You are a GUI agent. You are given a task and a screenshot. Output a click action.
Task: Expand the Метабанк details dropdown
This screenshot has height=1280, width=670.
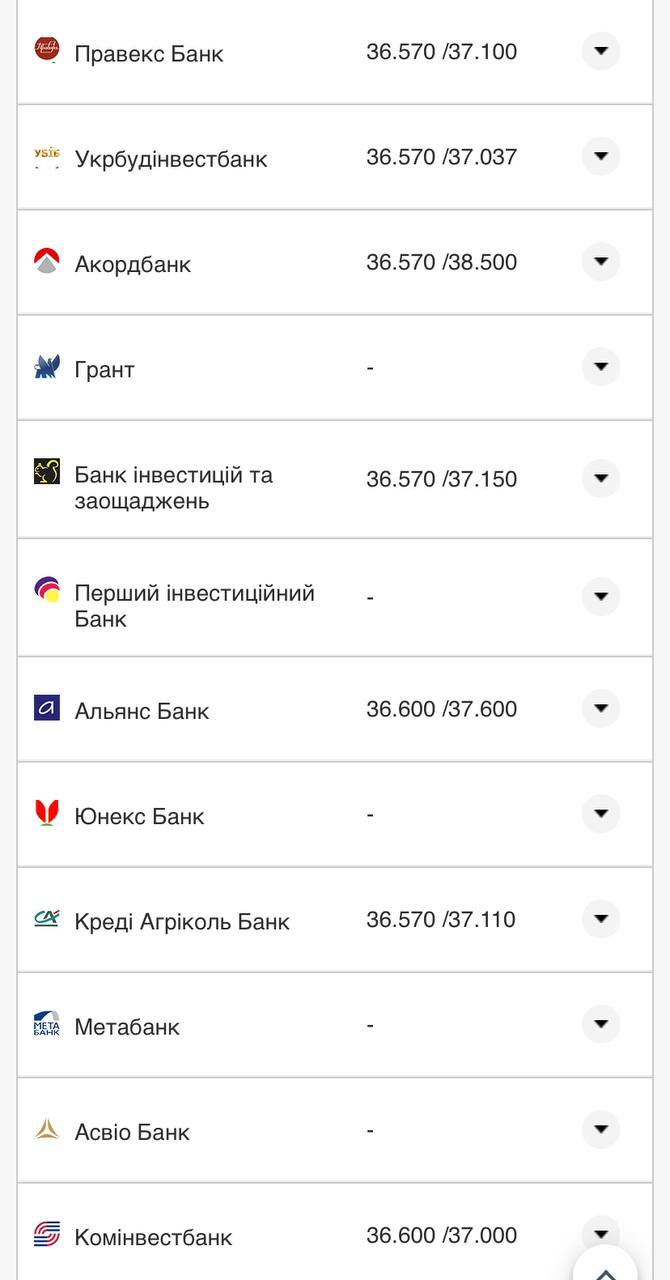(x=601, y=1024)
